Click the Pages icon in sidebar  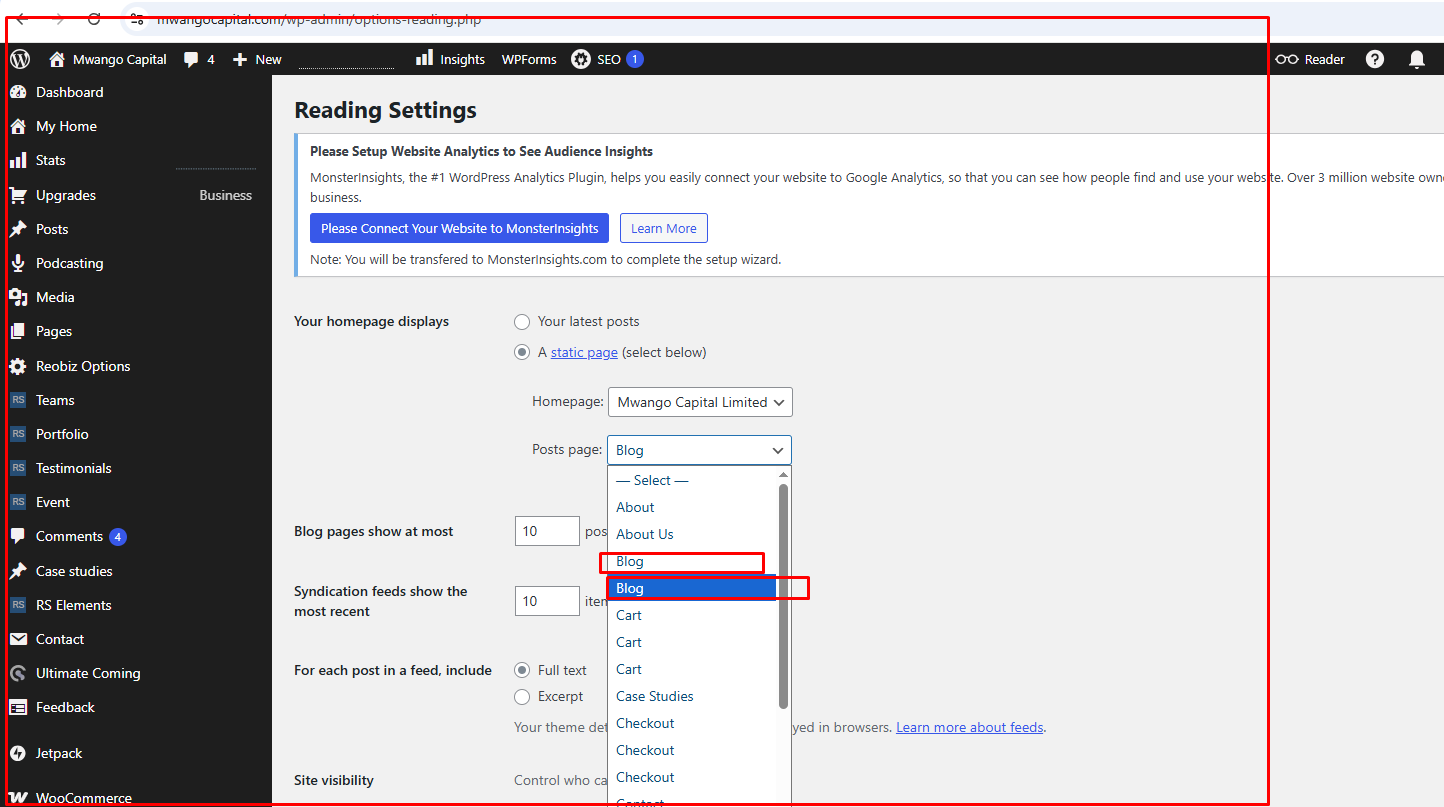pos(18,331)
